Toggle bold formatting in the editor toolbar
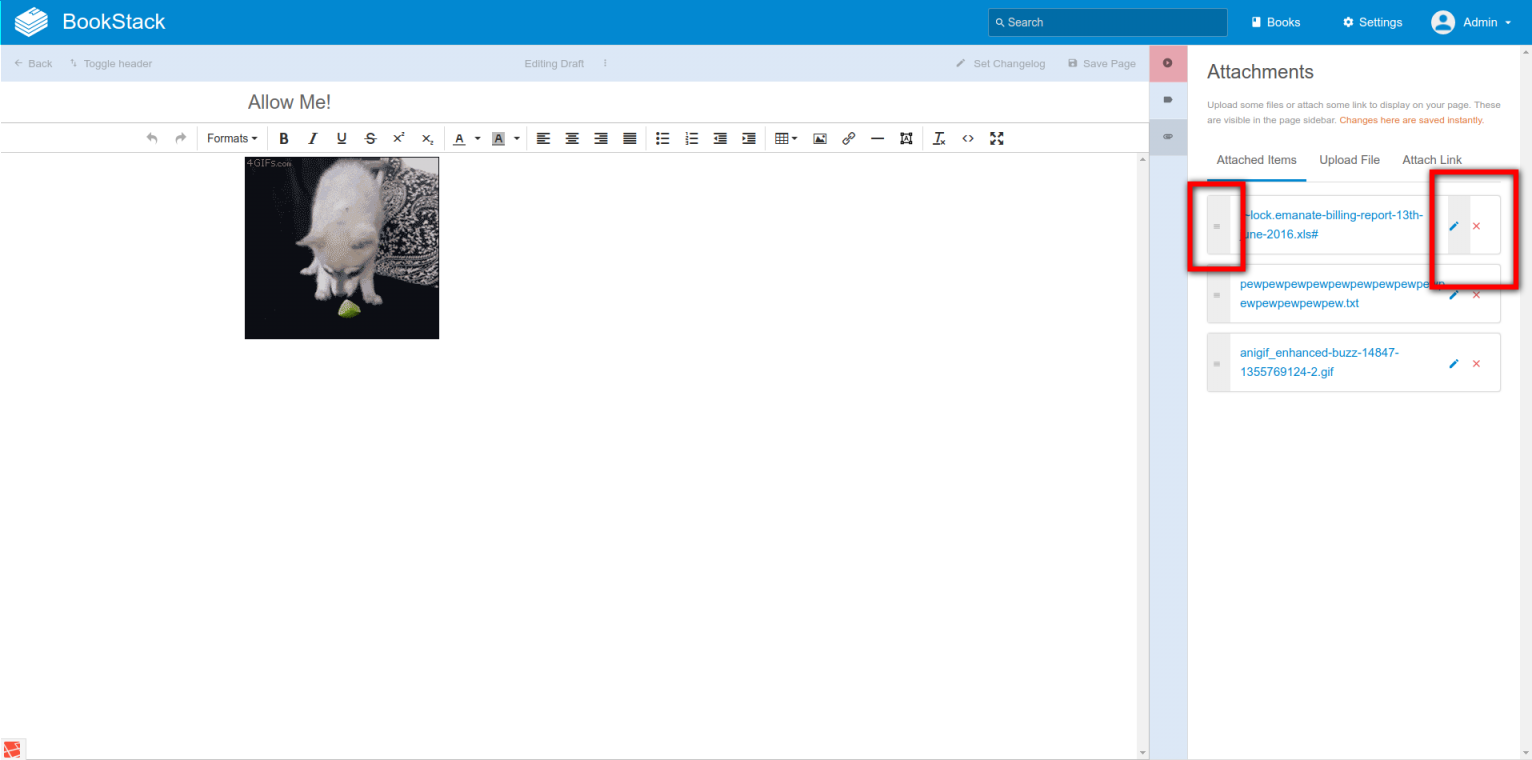The height and width of the screenshot is (760, 1532). pyautogui.click(x=284, y=138)
